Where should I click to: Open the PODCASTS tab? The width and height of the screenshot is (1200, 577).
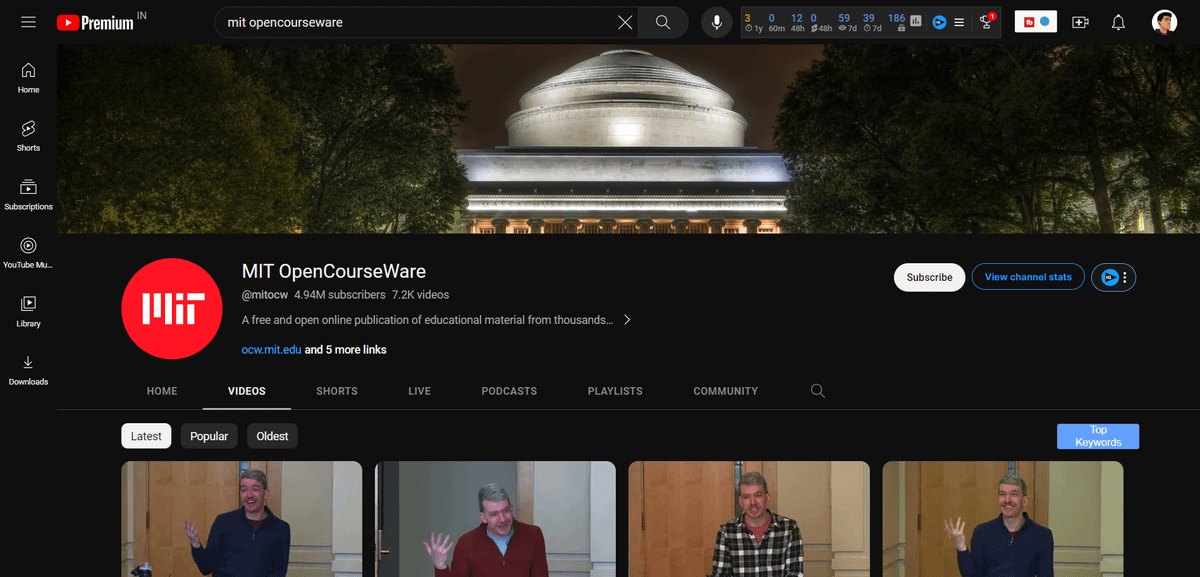[509, 391]
